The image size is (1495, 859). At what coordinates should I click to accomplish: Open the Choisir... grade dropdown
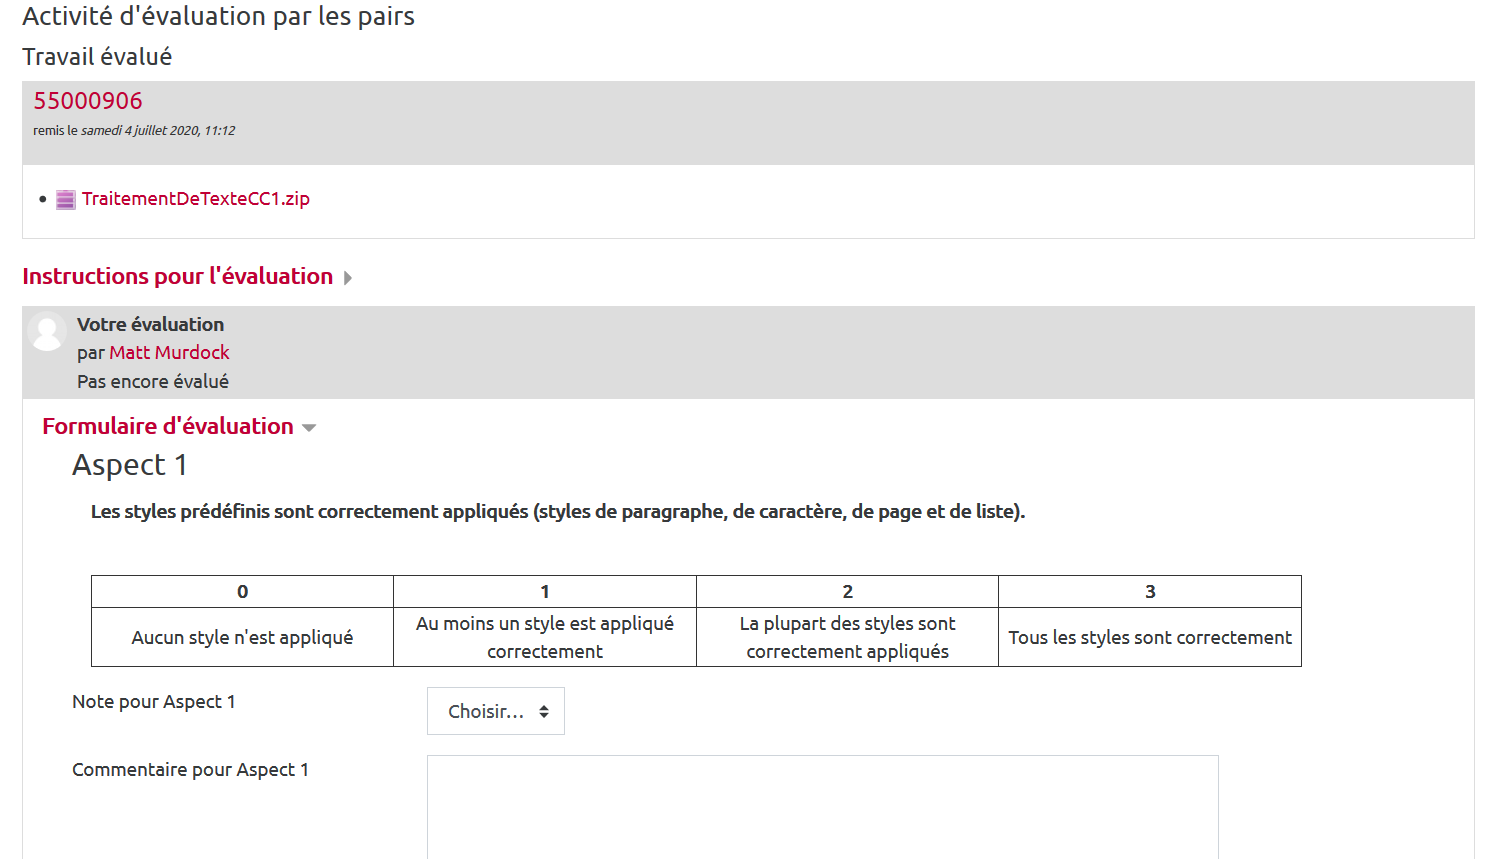(496, 711)
